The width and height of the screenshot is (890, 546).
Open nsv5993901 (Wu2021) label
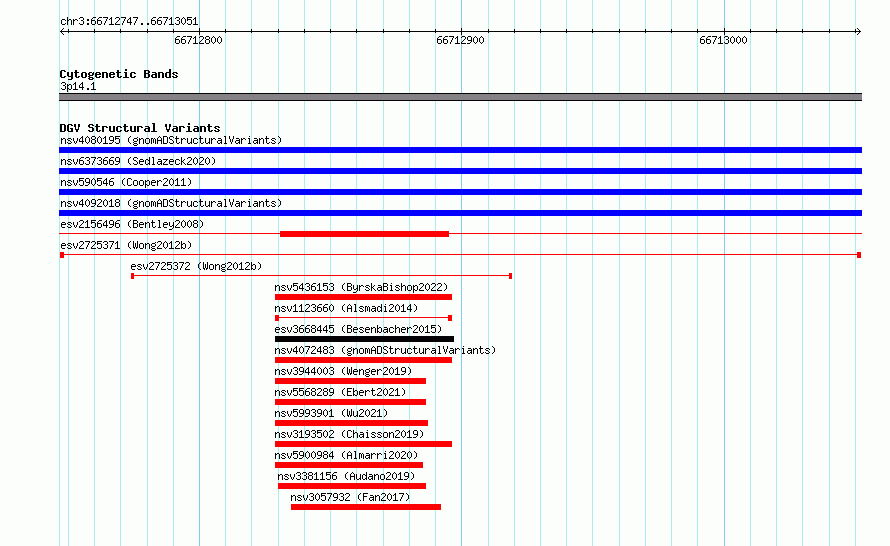coord(331,413)
